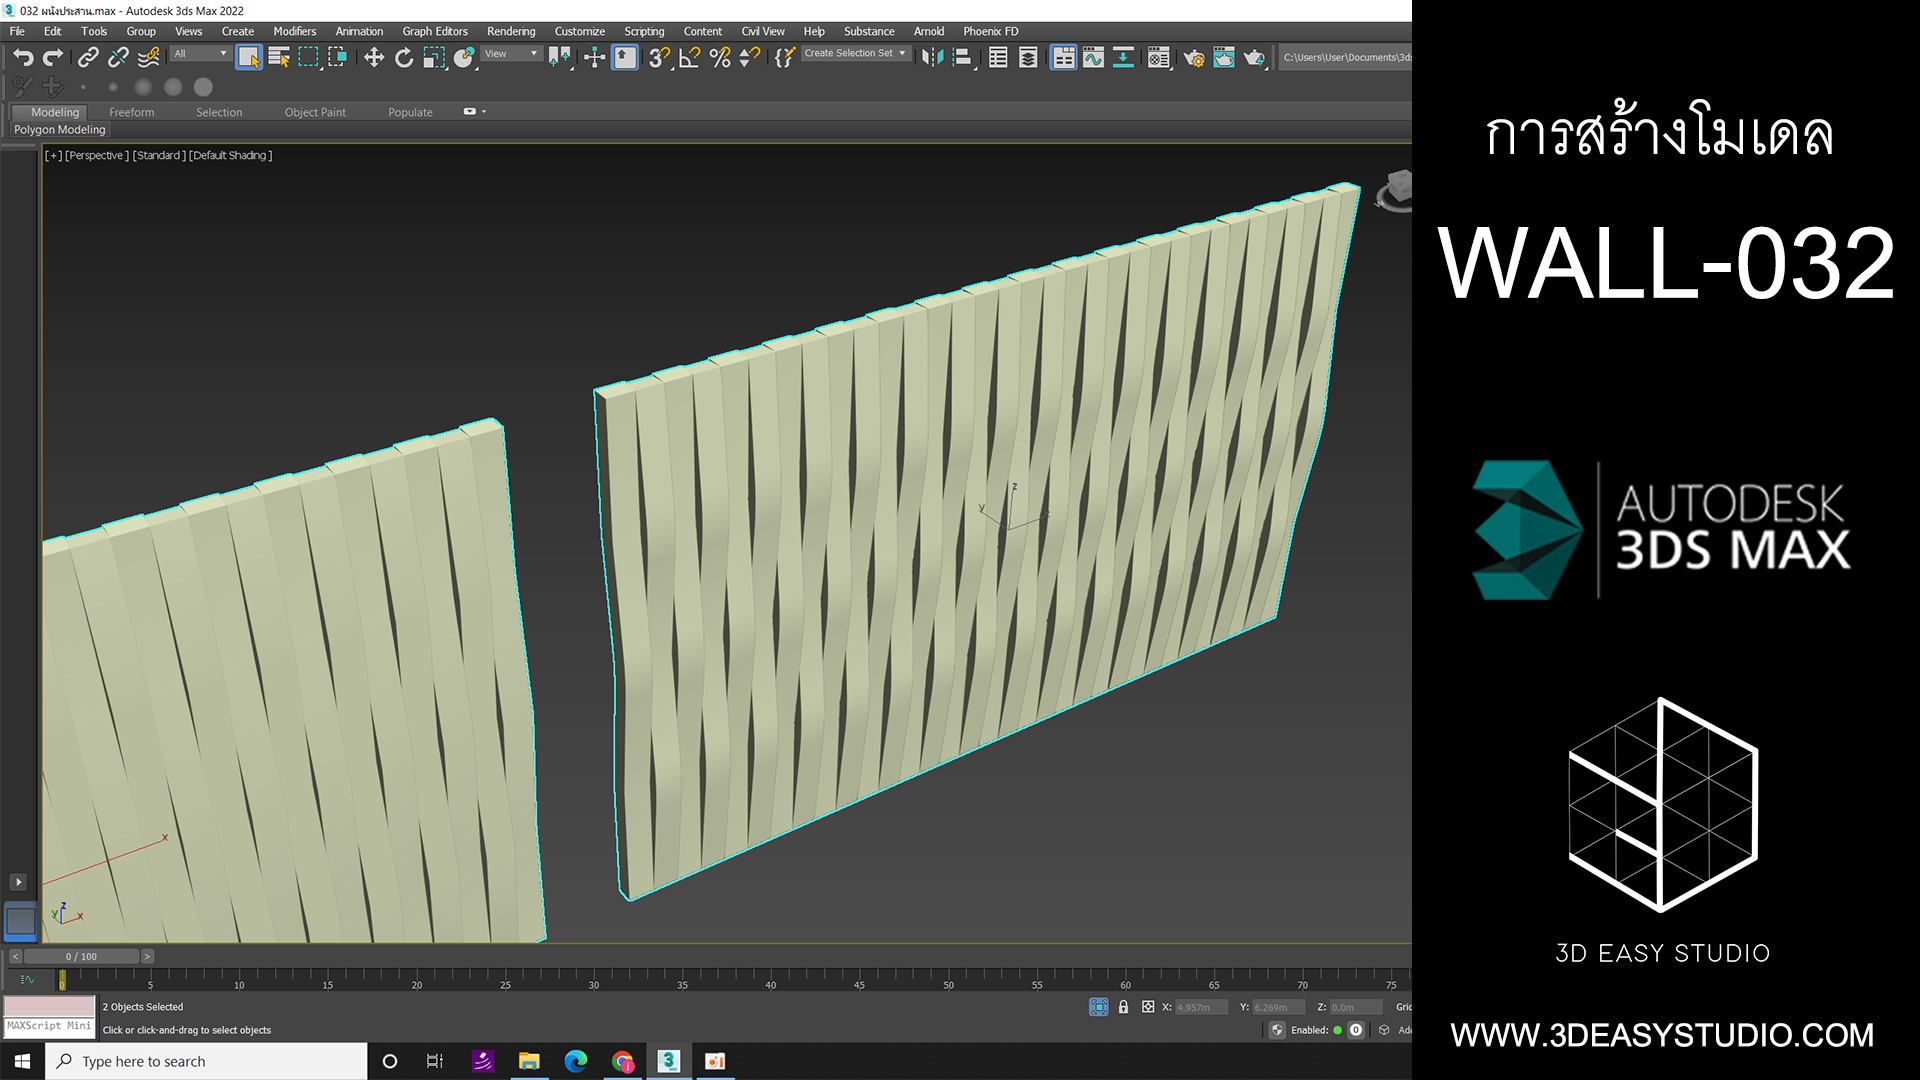Expand the View reference coordinate dropdown

512,54
